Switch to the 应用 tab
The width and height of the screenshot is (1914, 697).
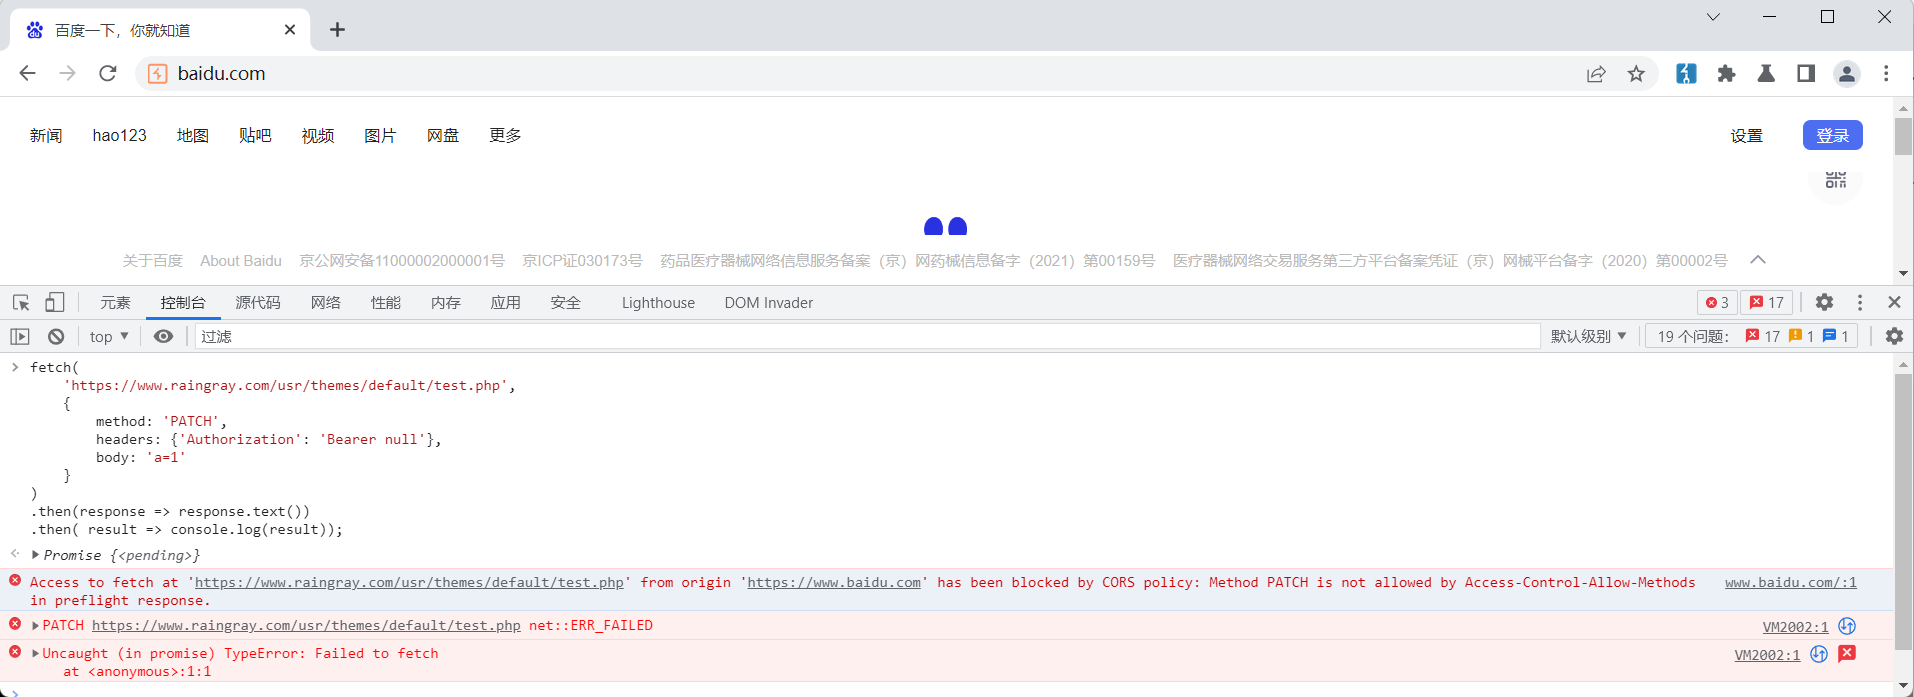[506, 302]
